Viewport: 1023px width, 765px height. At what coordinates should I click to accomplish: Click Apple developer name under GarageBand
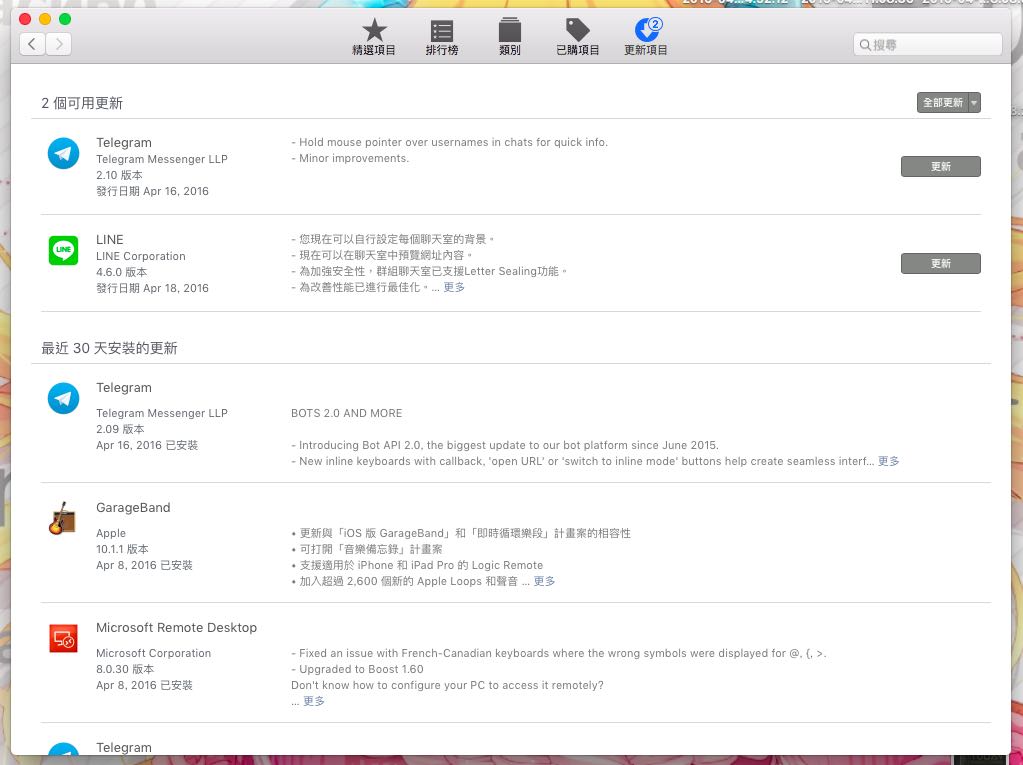111,533
